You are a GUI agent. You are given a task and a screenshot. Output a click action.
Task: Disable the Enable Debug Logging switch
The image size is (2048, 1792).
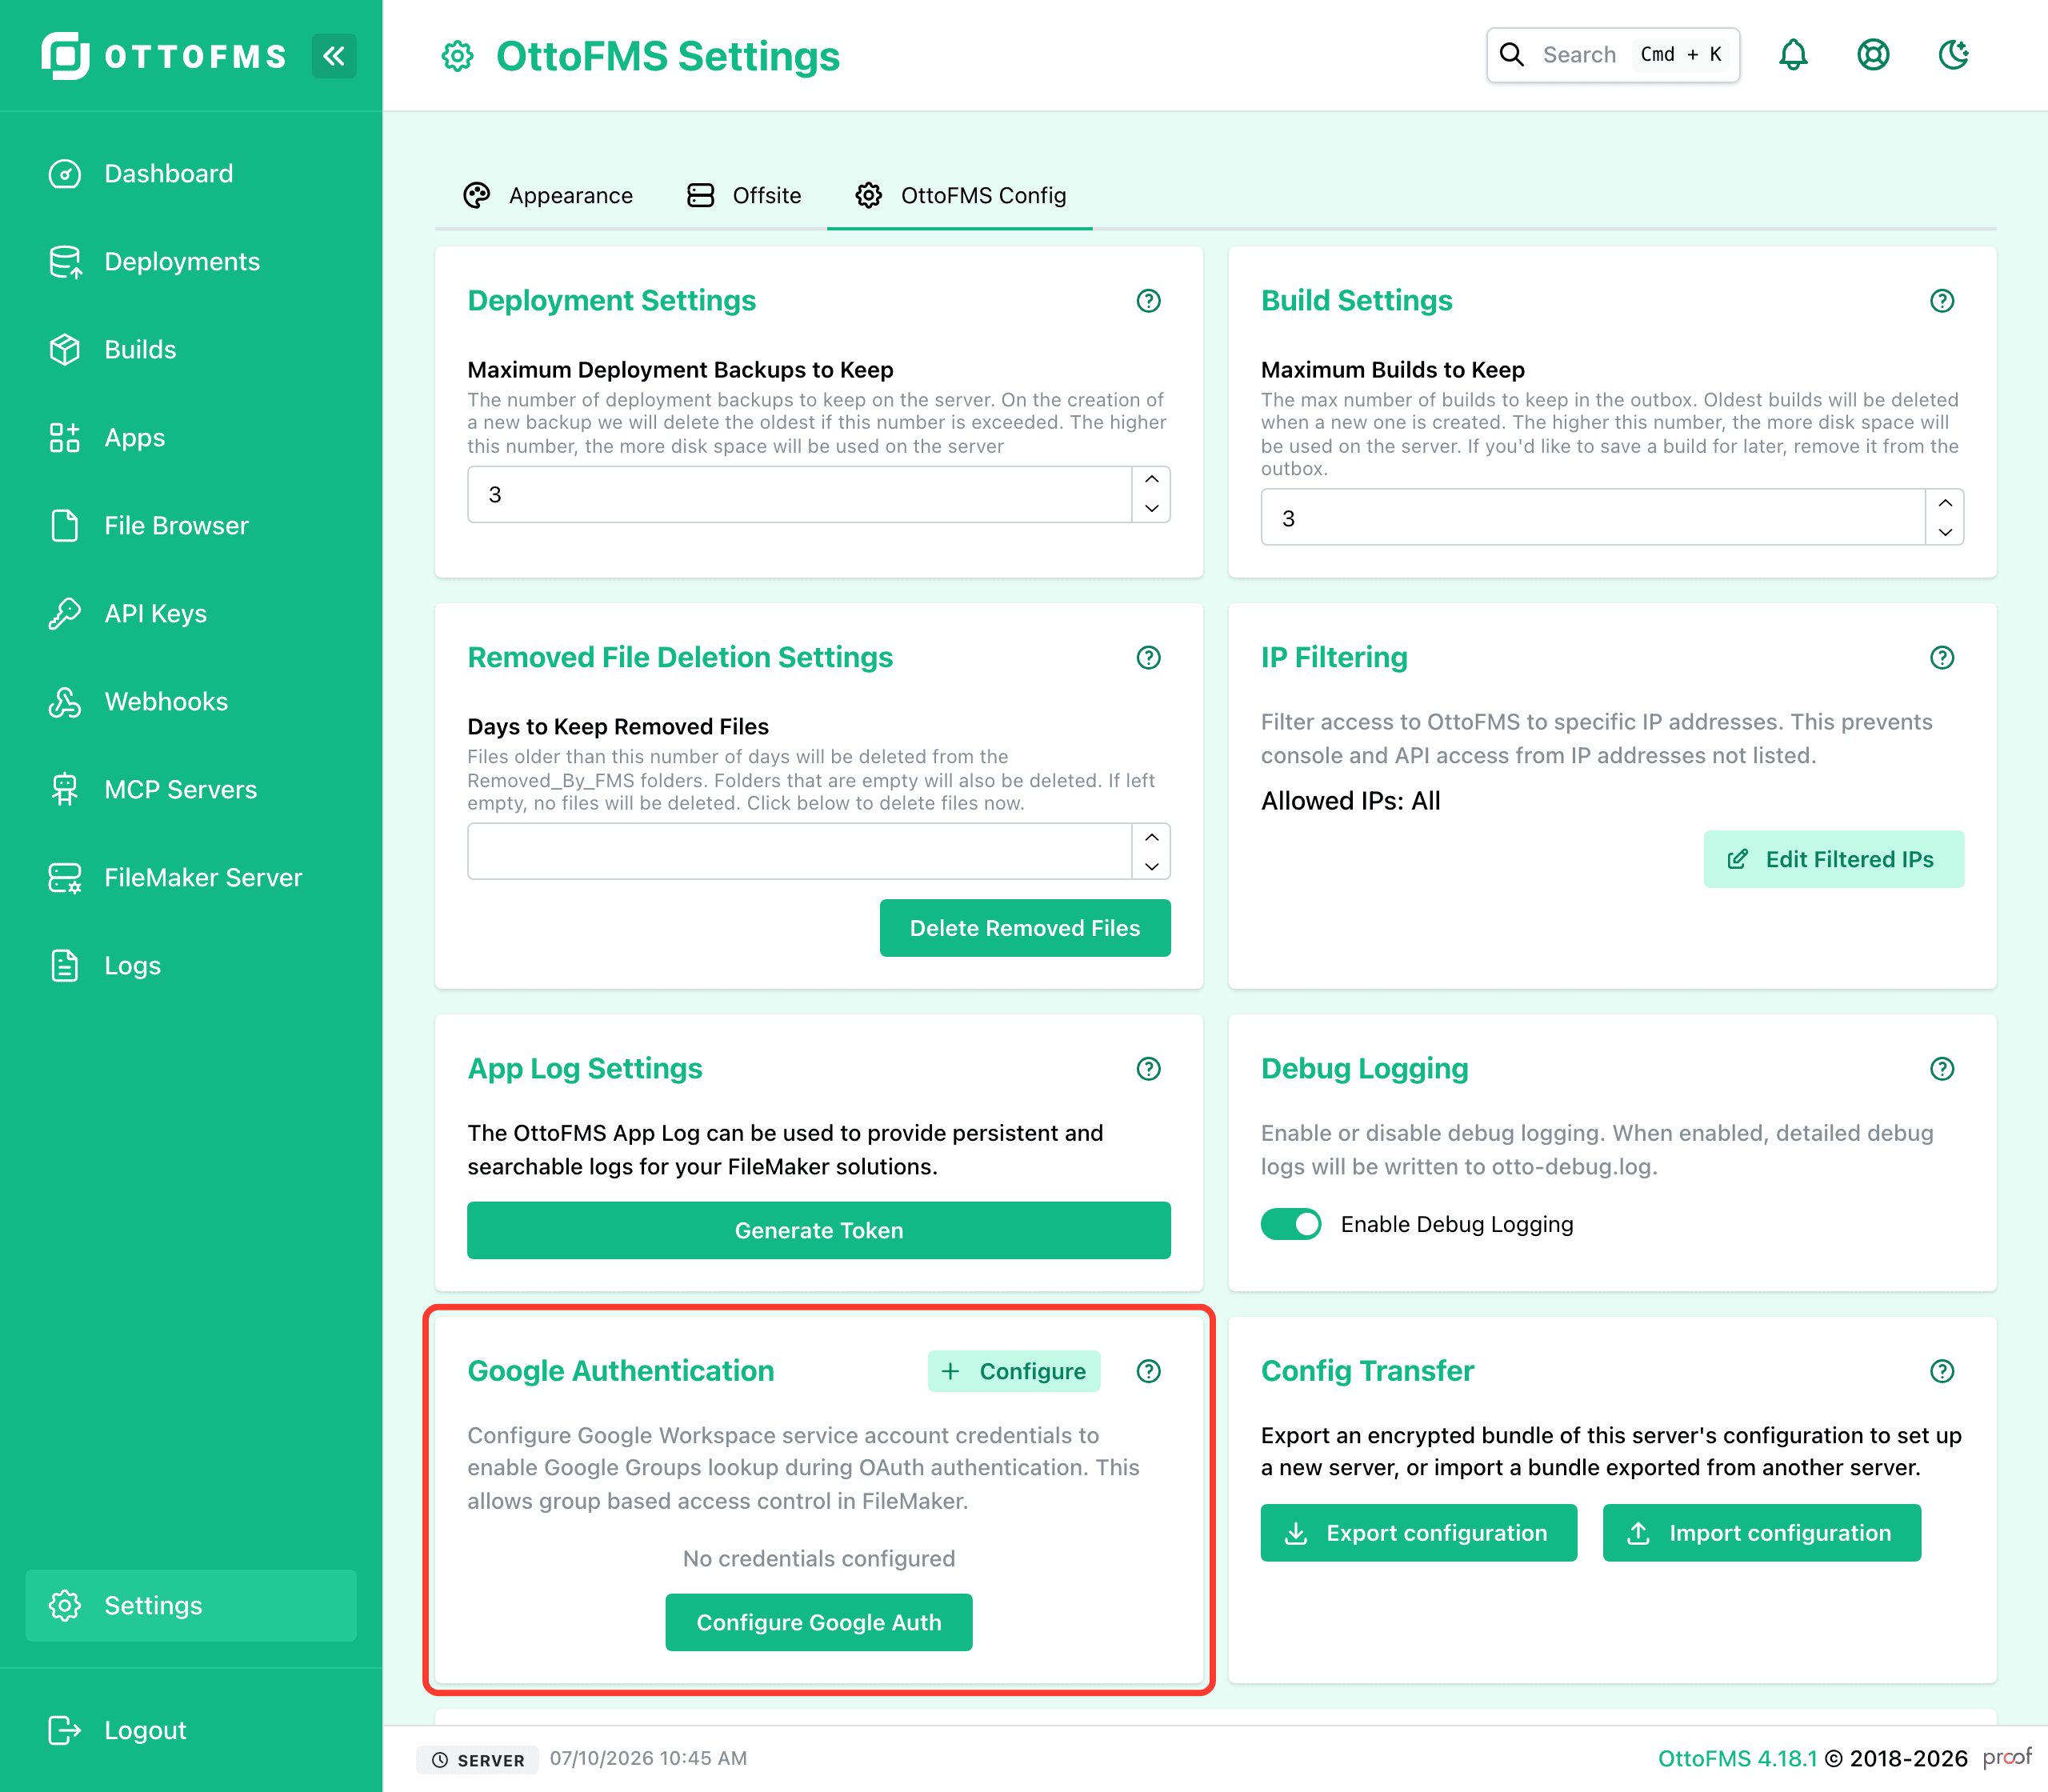tap(1291, 1224)
